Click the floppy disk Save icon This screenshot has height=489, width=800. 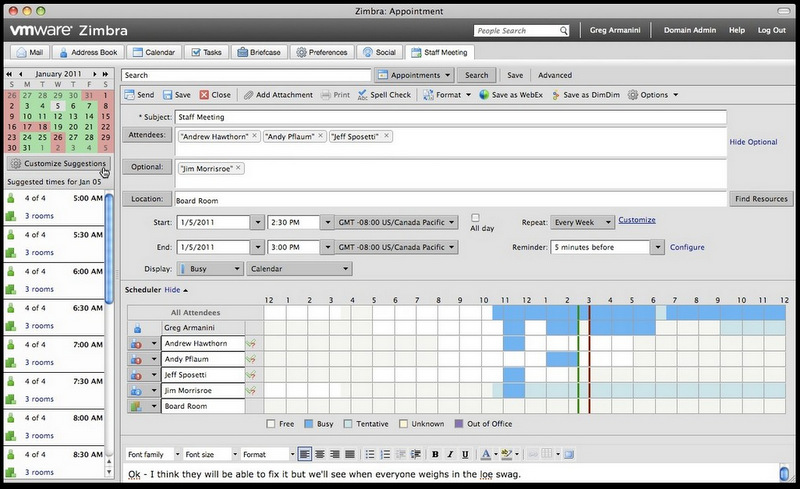click(167, 95)
